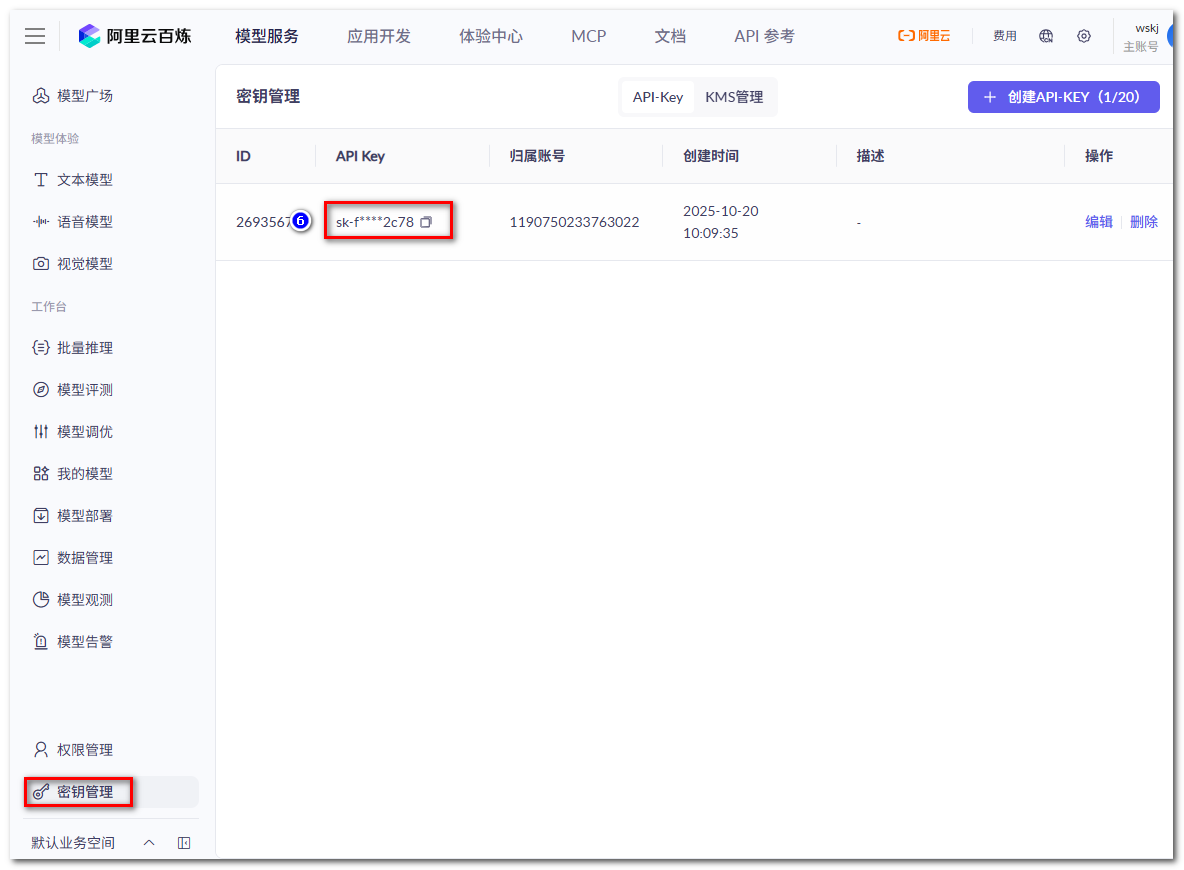The image size is (1184, 870).
Task: Delete the API key via 删除
Action: pos(1144,222)
